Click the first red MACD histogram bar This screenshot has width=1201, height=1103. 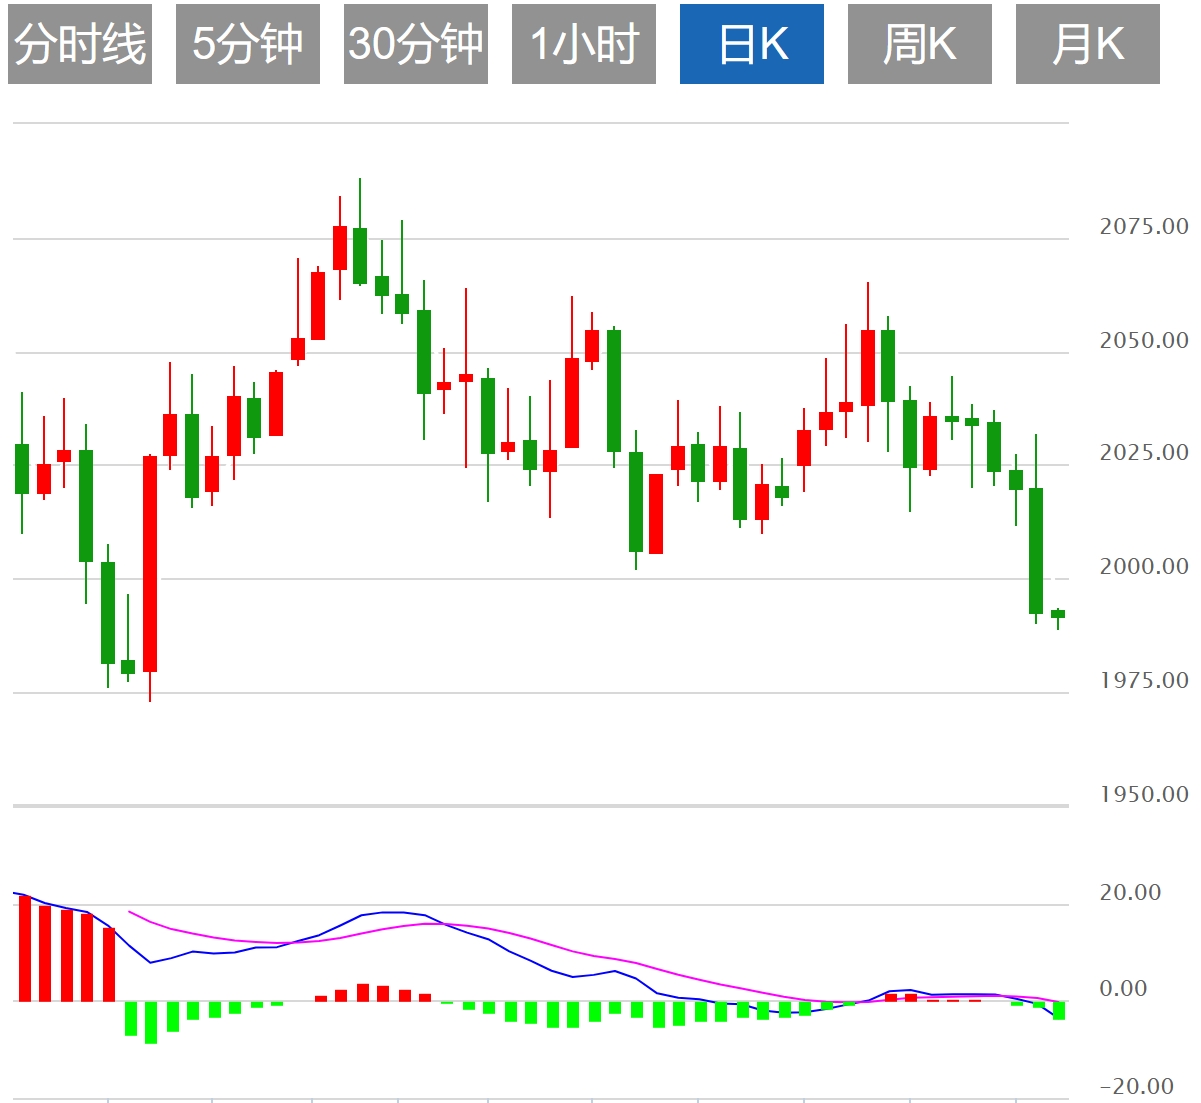pyautogui.click(x=25, y=947)
